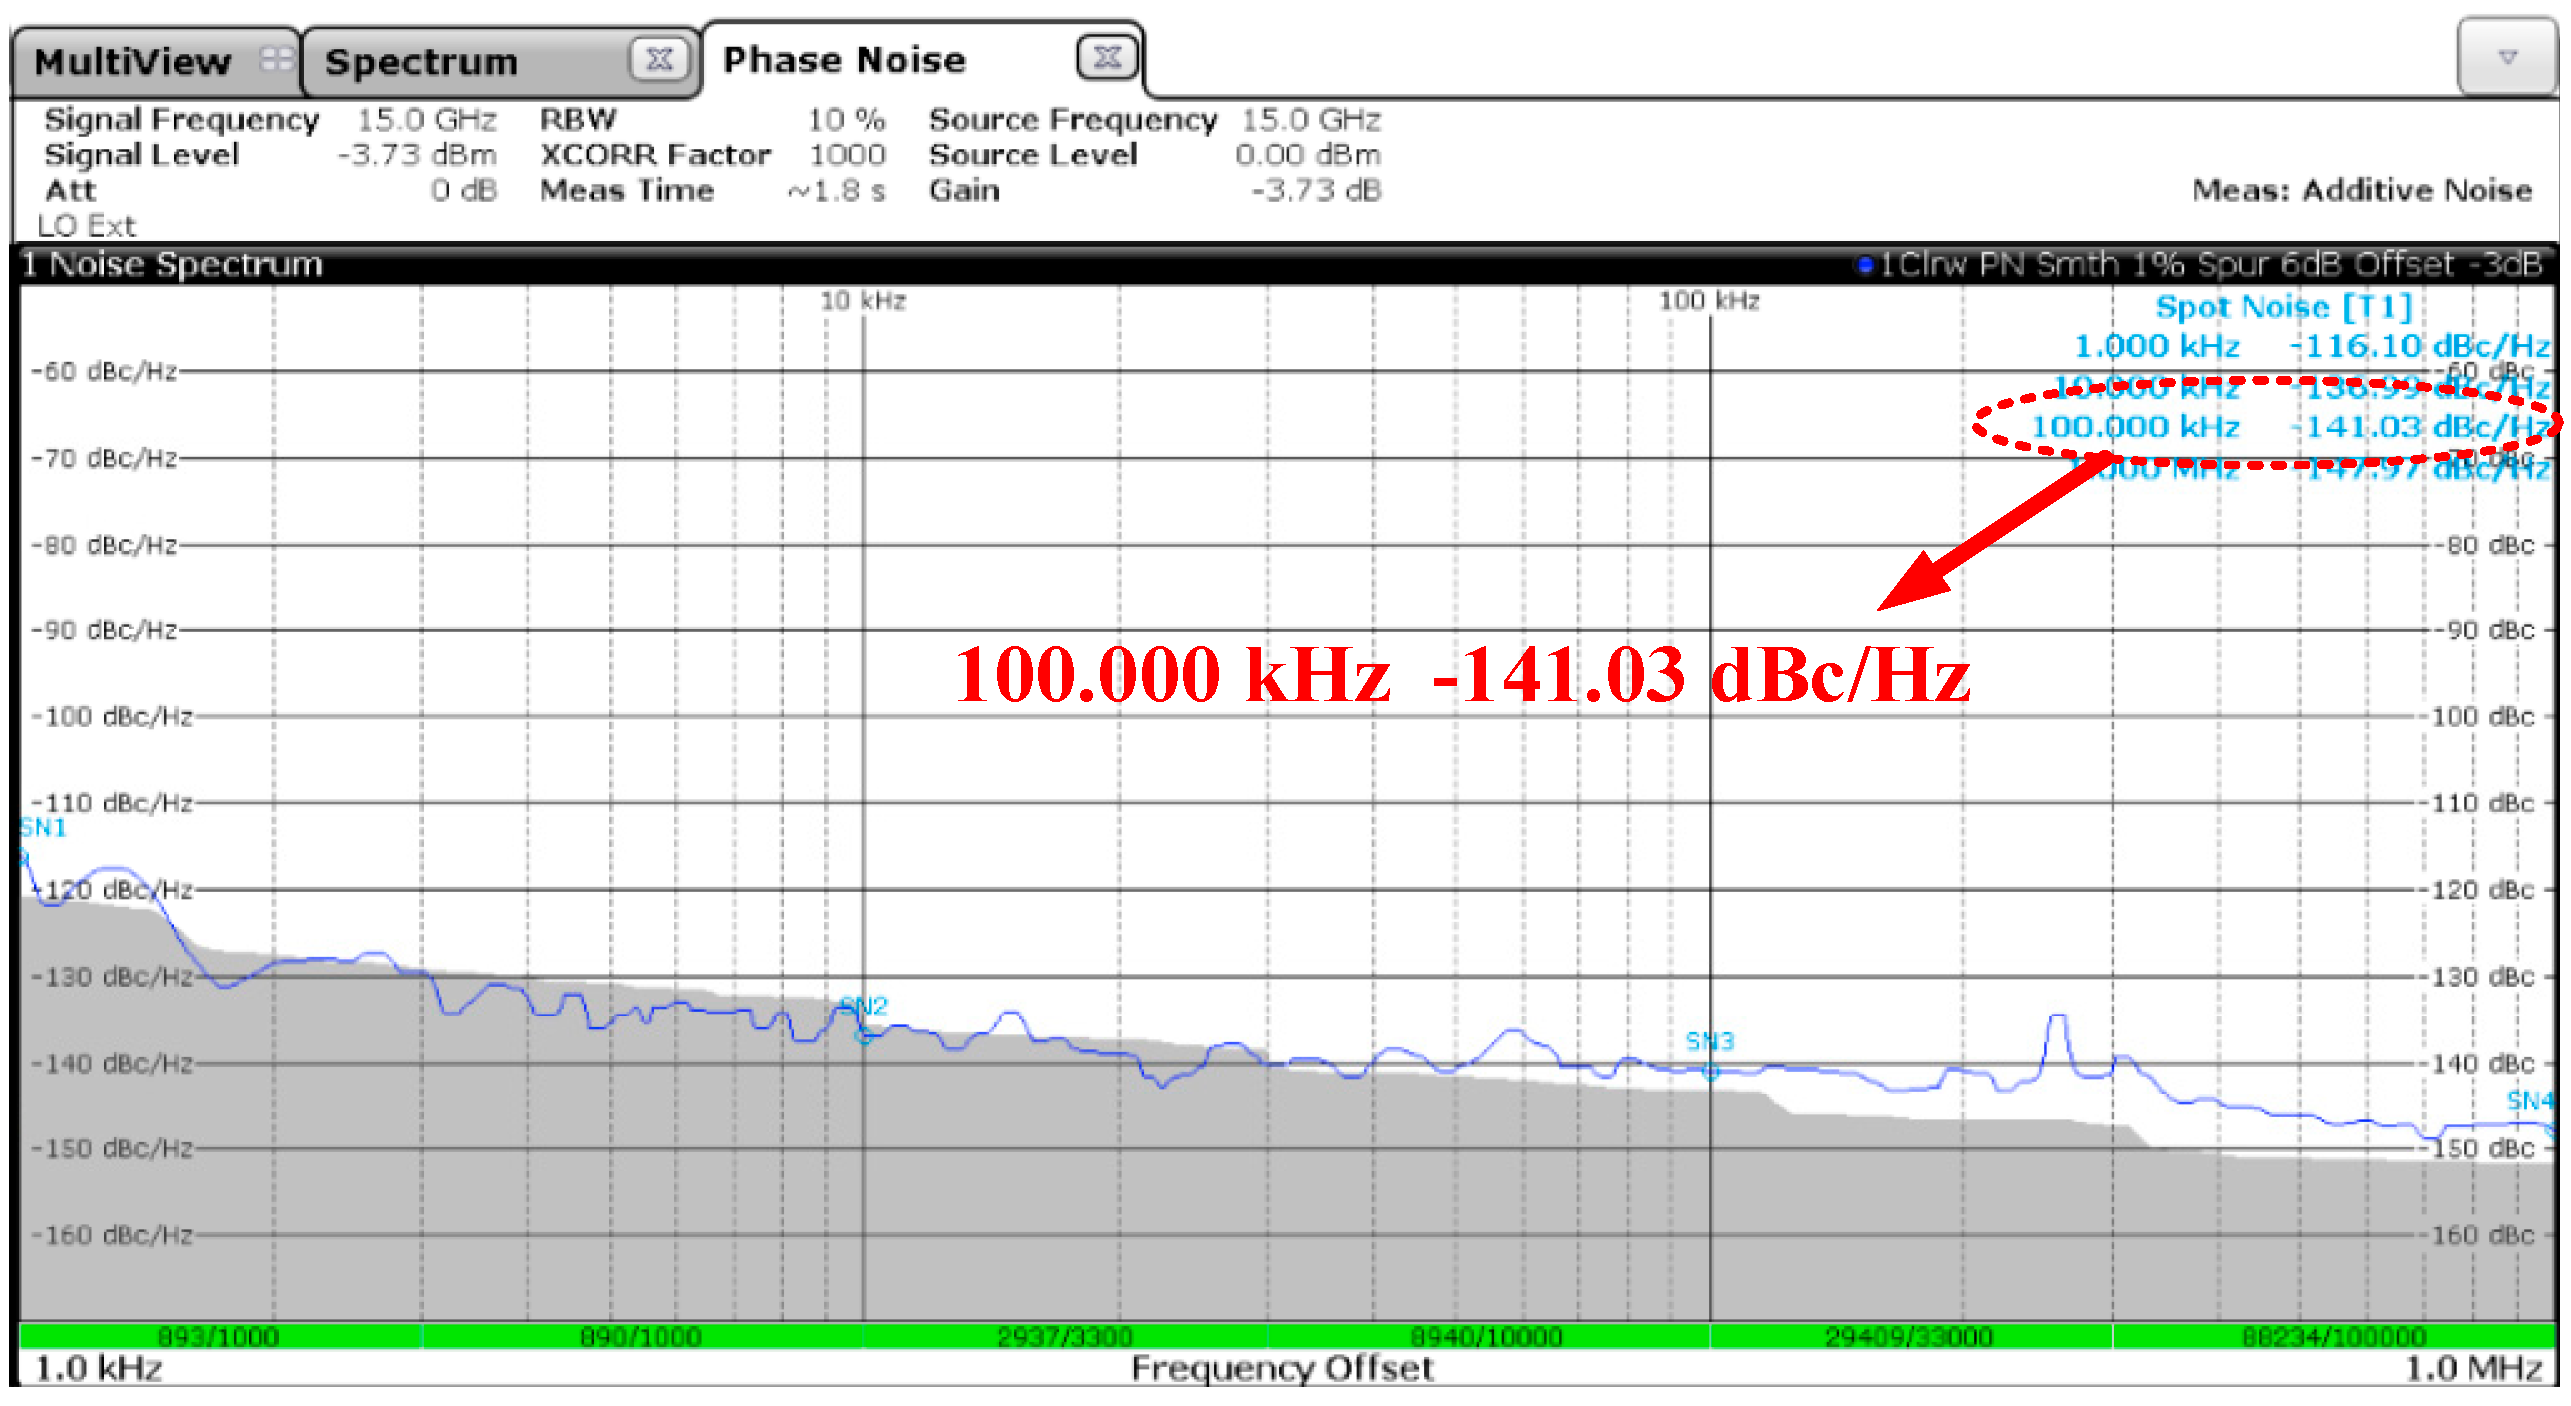The height and width of the screenshot is (1406, 2571).
Task: Click the Source Level 0.00 dBm value
Action: click(x=1308, y=155)
